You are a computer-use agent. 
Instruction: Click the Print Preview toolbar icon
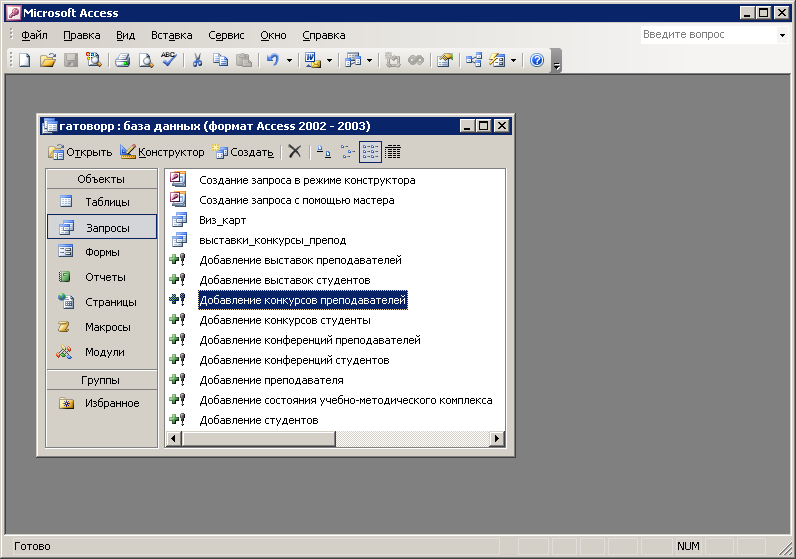[x=146, y=60]
